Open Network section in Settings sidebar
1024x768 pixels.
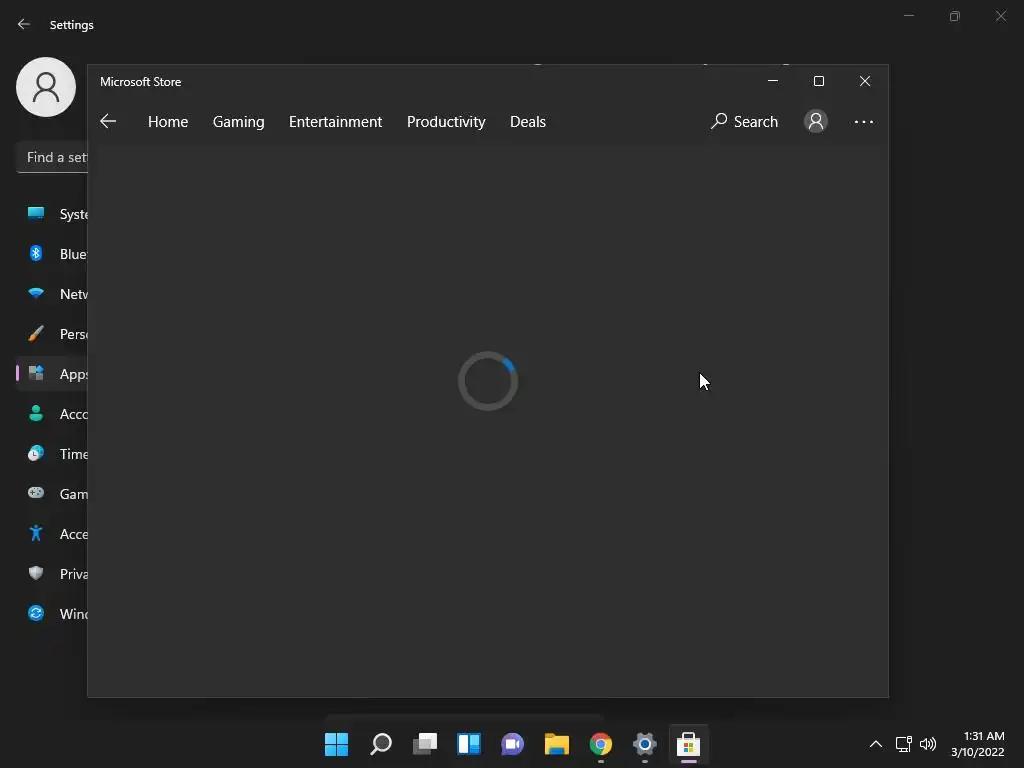pos(52,293)
